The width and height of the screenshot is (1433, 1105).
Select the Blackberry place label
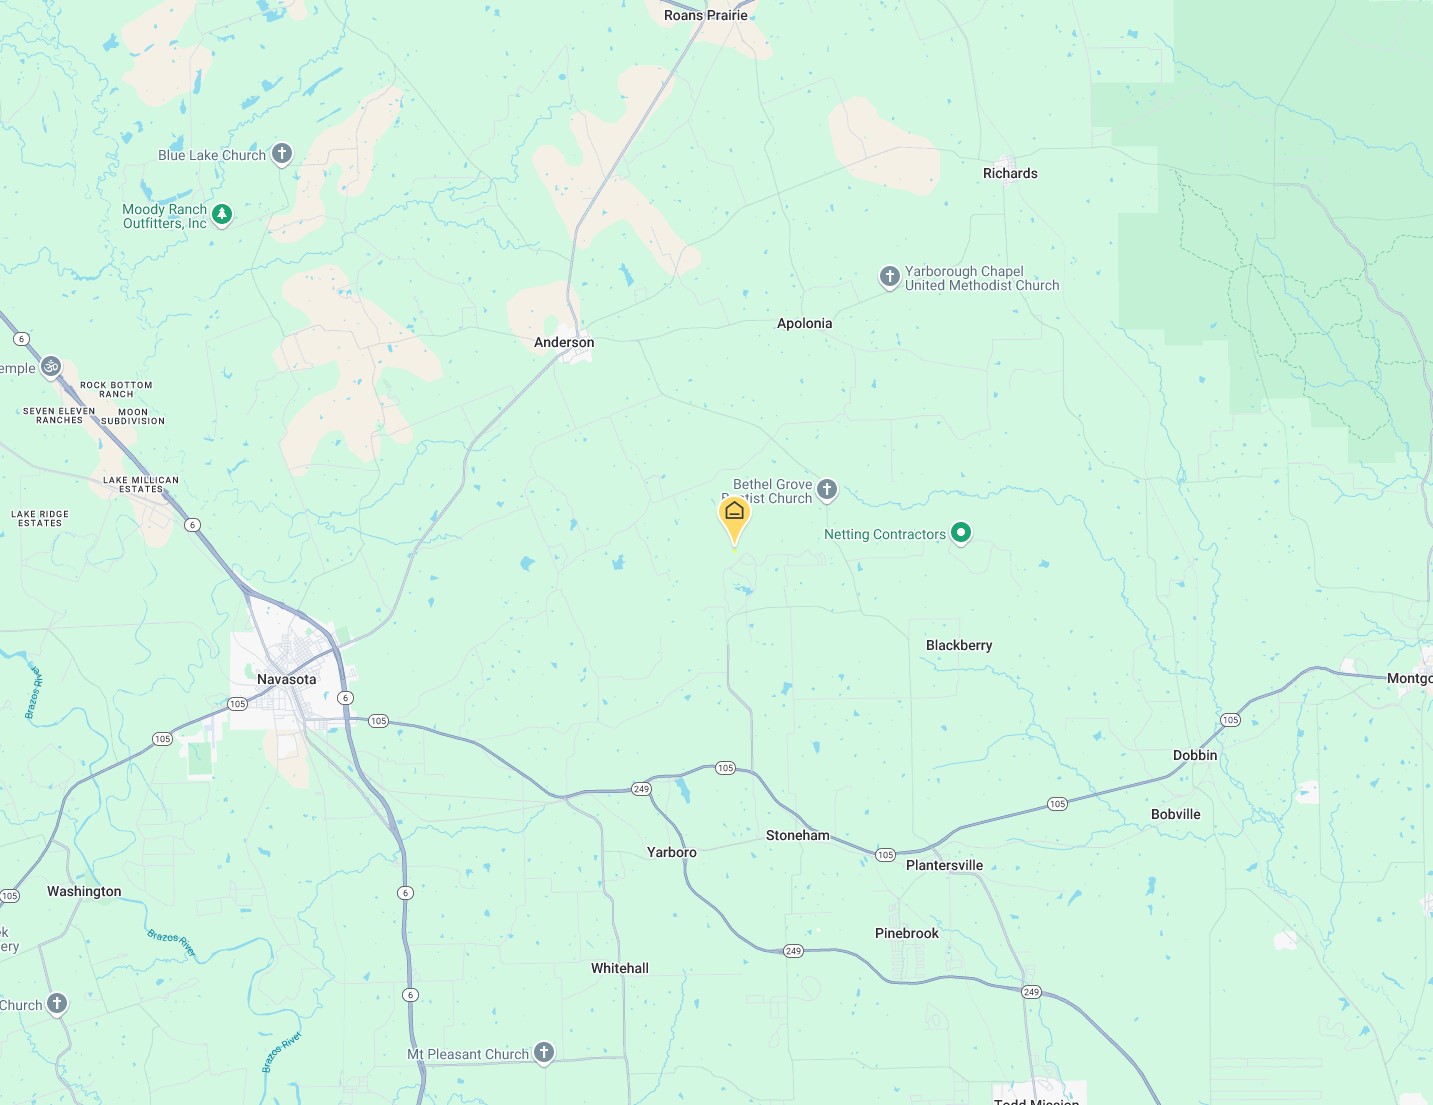[x=959, y=645]
